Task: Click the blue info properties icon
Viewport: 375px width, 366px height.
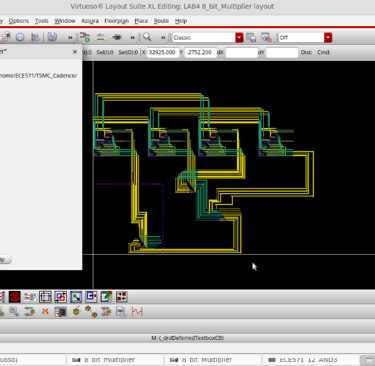Action: pyautogui.click(x=20, y=37)
